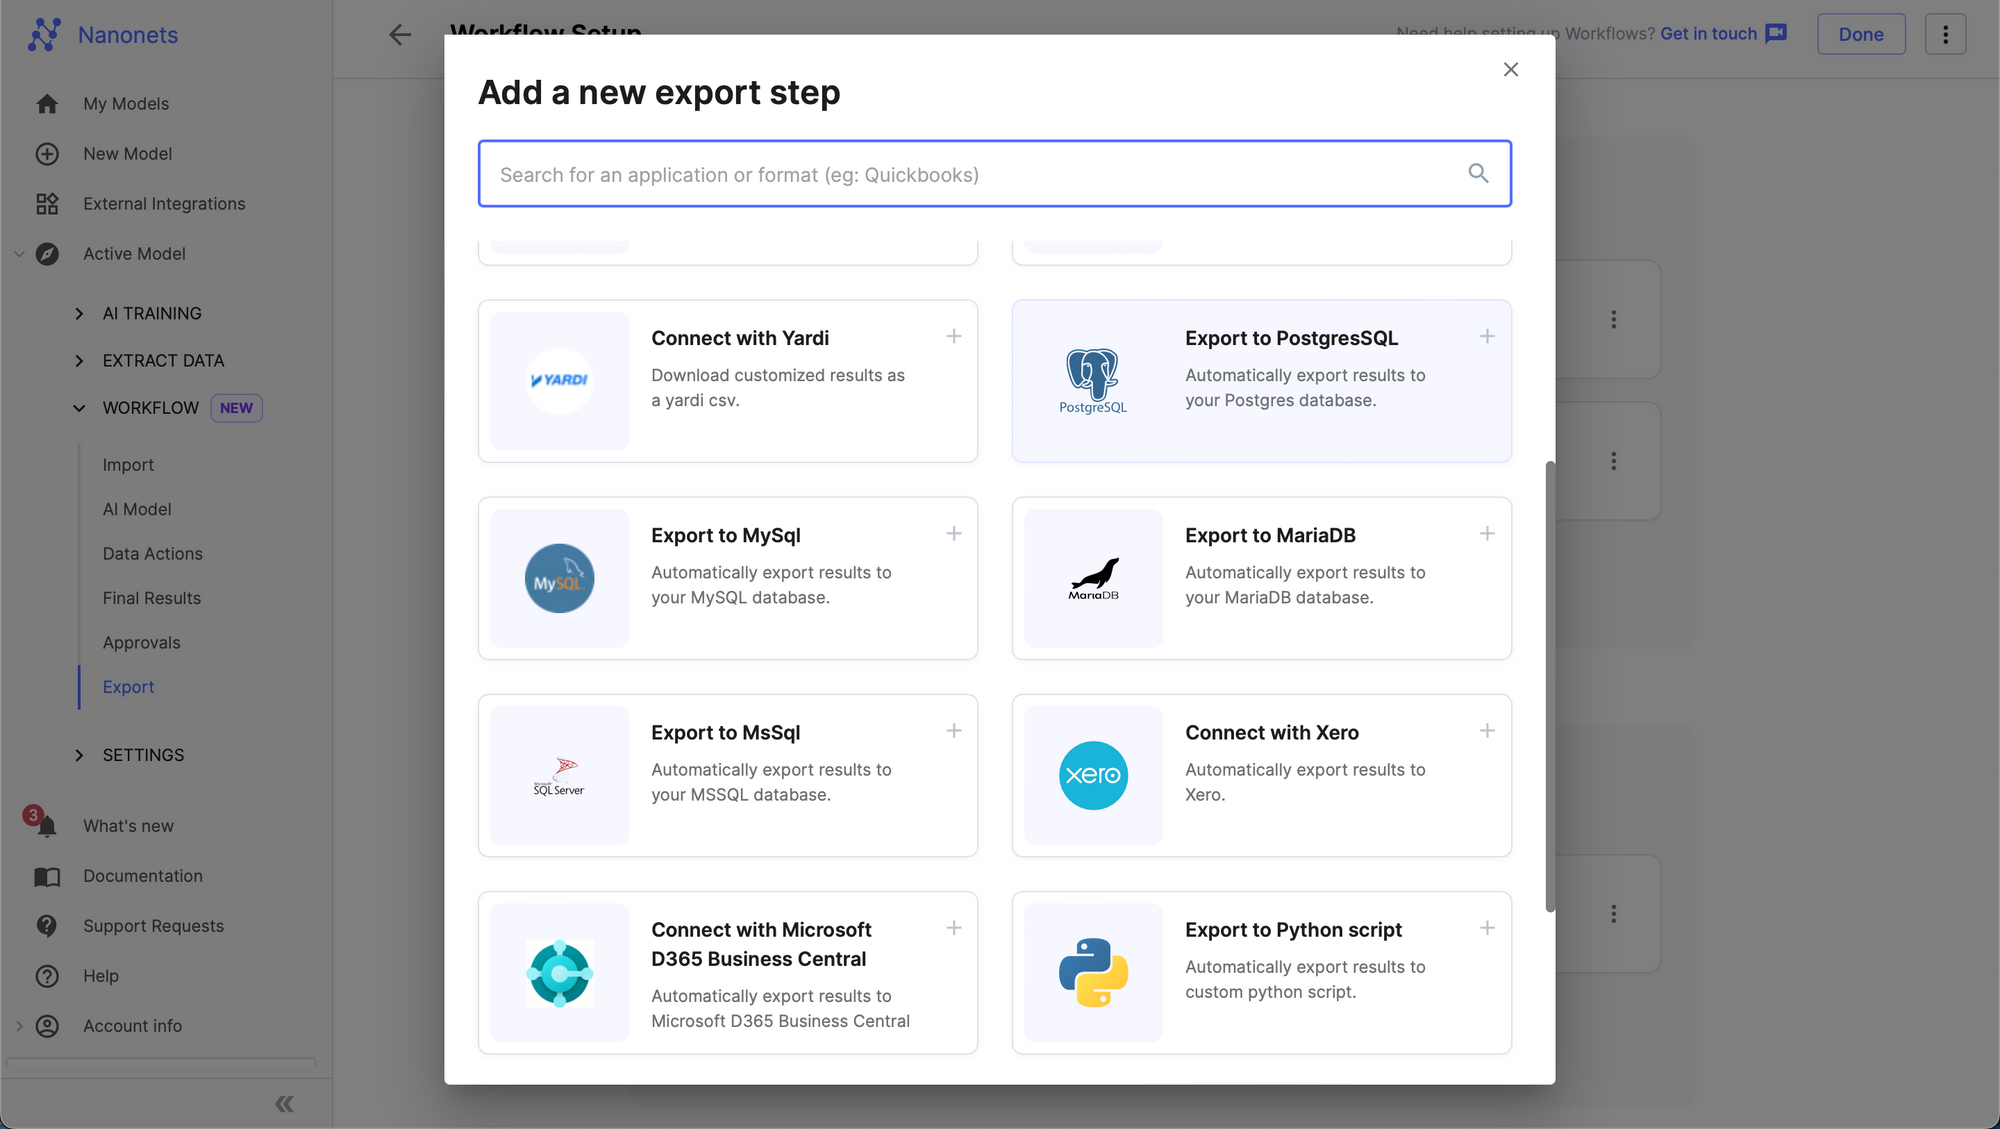Open Data Actions workflow item
Viewport: 2000px width, 1129px height.
[x=152, y=554]
